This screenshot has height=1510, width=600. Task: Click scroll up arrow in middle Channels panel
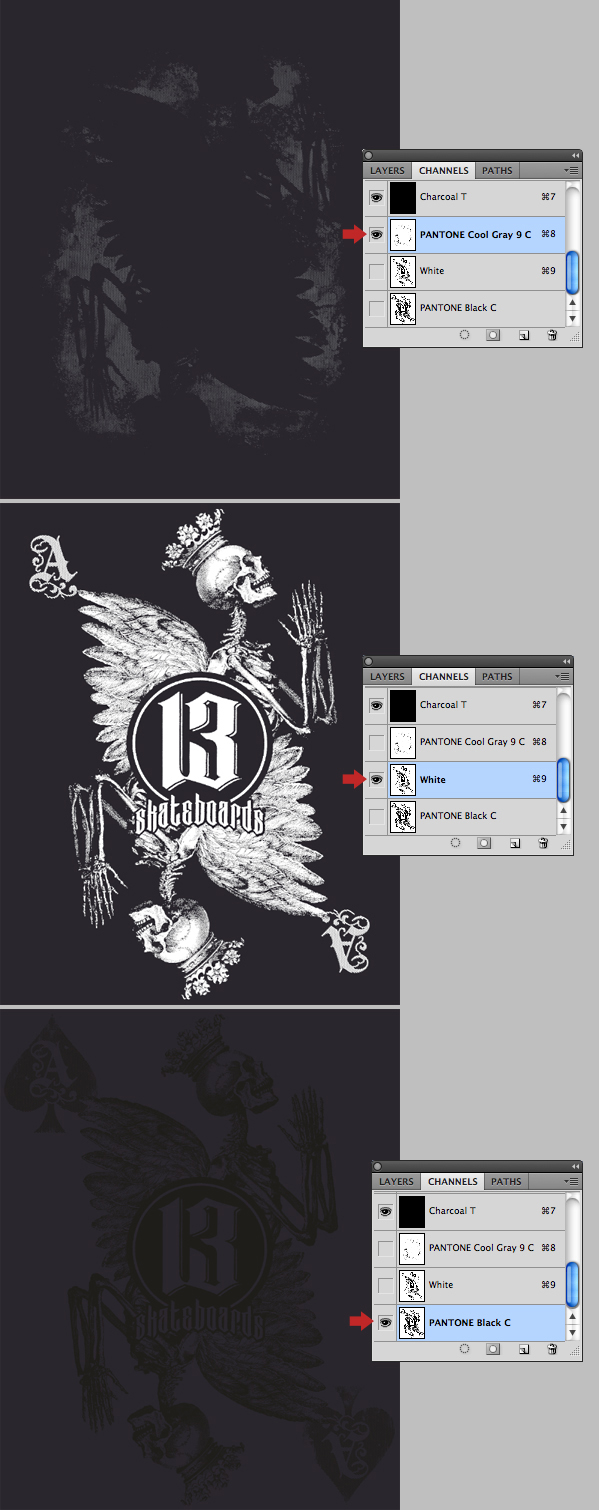pyautogui.click(x=564, y=811)
